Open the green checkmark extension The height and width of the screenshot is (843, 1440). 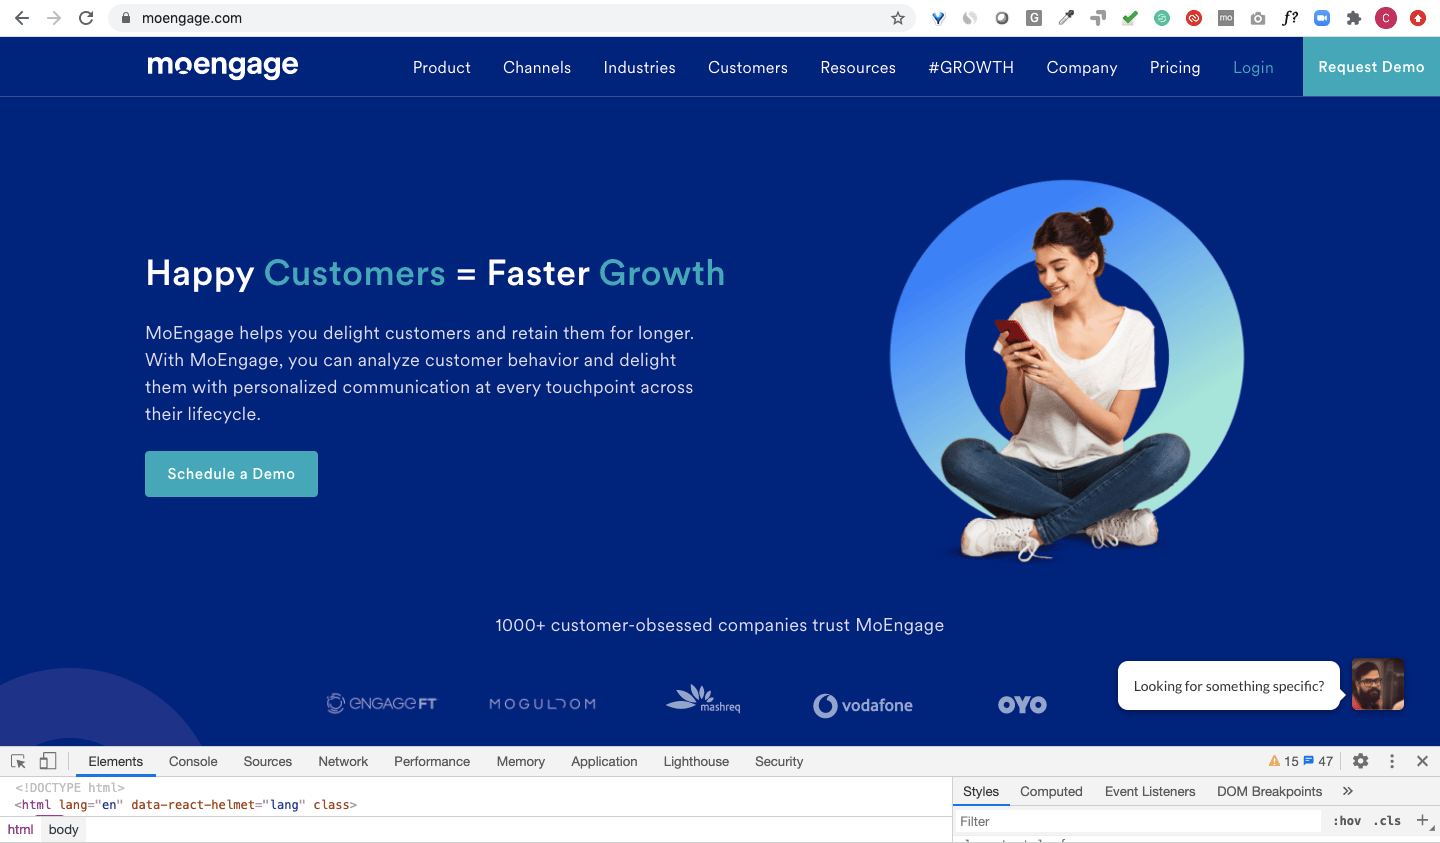coord(1130,18)
